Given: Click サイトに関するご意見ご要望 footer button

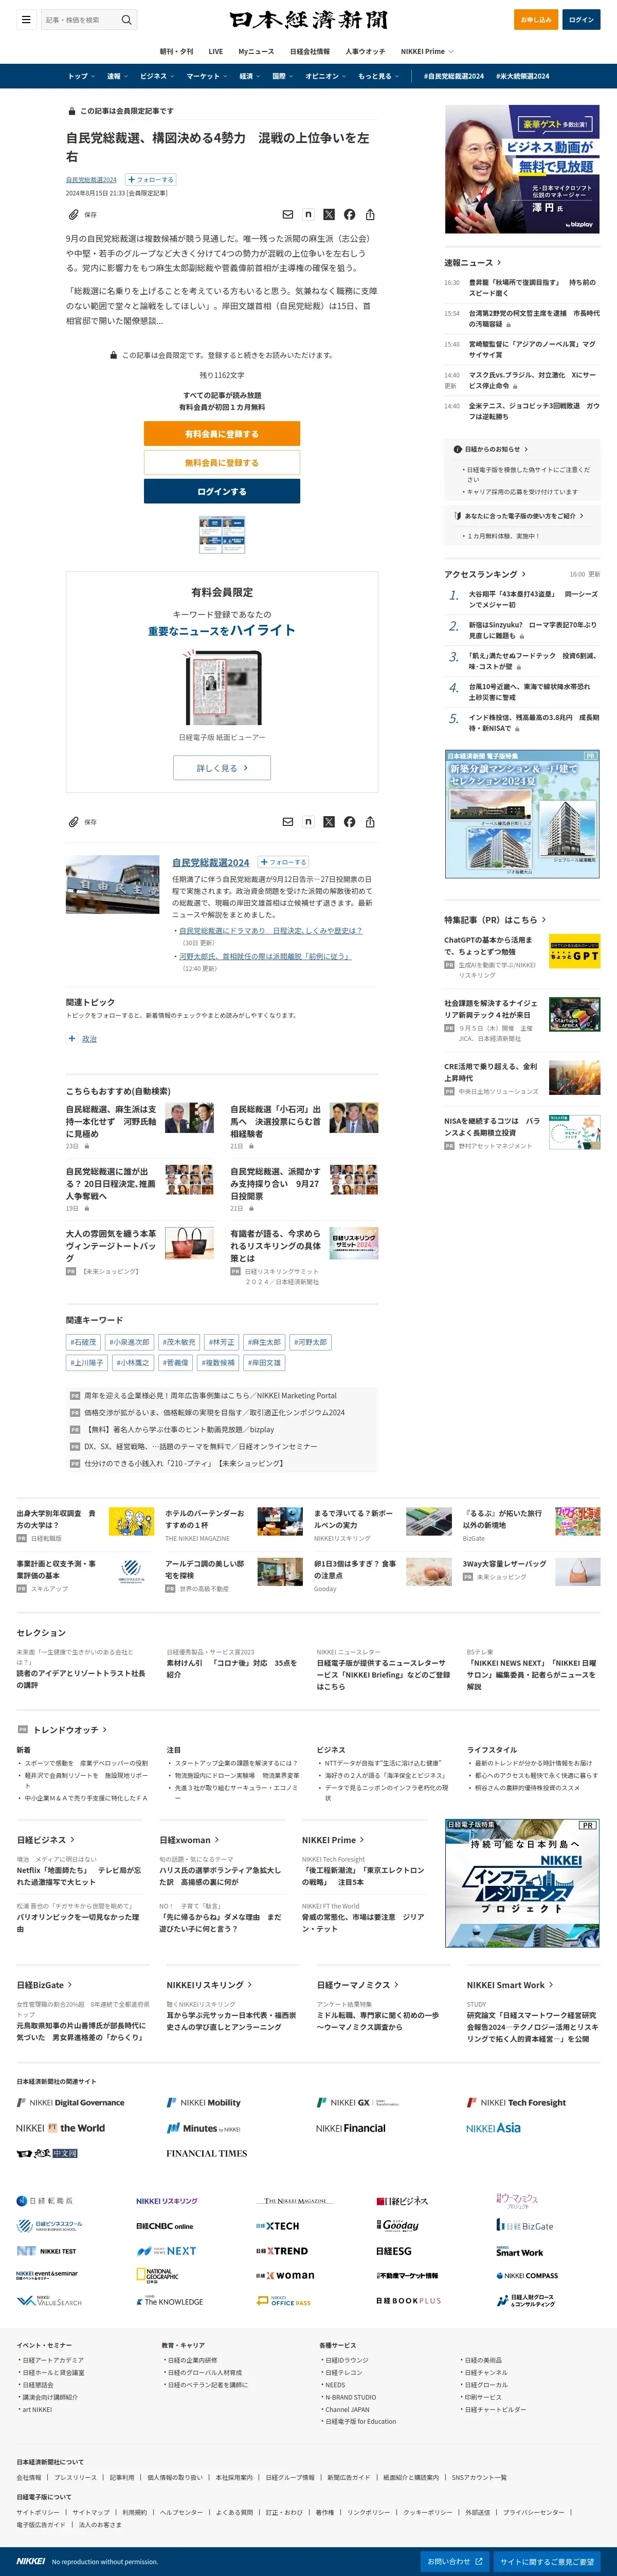Looking at the screenshot, I should point(547,2561).
